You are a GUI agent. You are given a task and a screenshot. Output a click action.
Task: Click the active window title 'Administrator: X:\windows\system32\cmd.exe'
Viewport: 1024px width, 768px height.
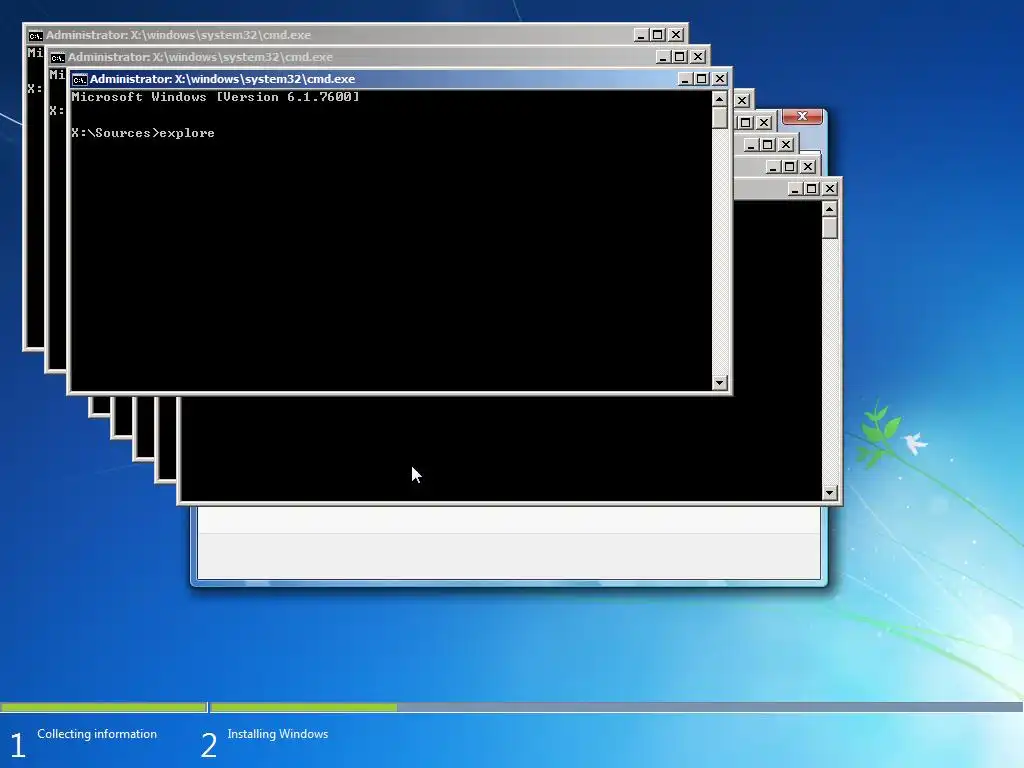click(x=223, y=79)
